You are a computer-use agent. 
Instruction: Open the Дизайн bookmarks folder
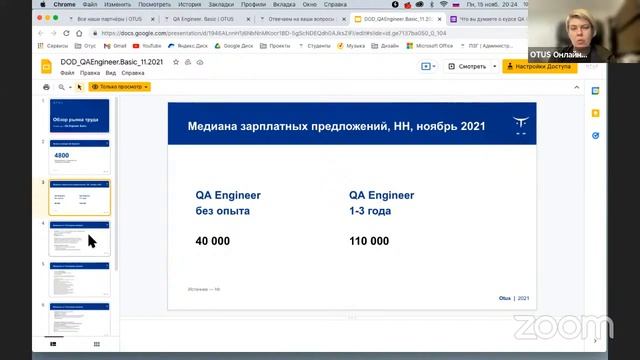[x=385, y=46]
